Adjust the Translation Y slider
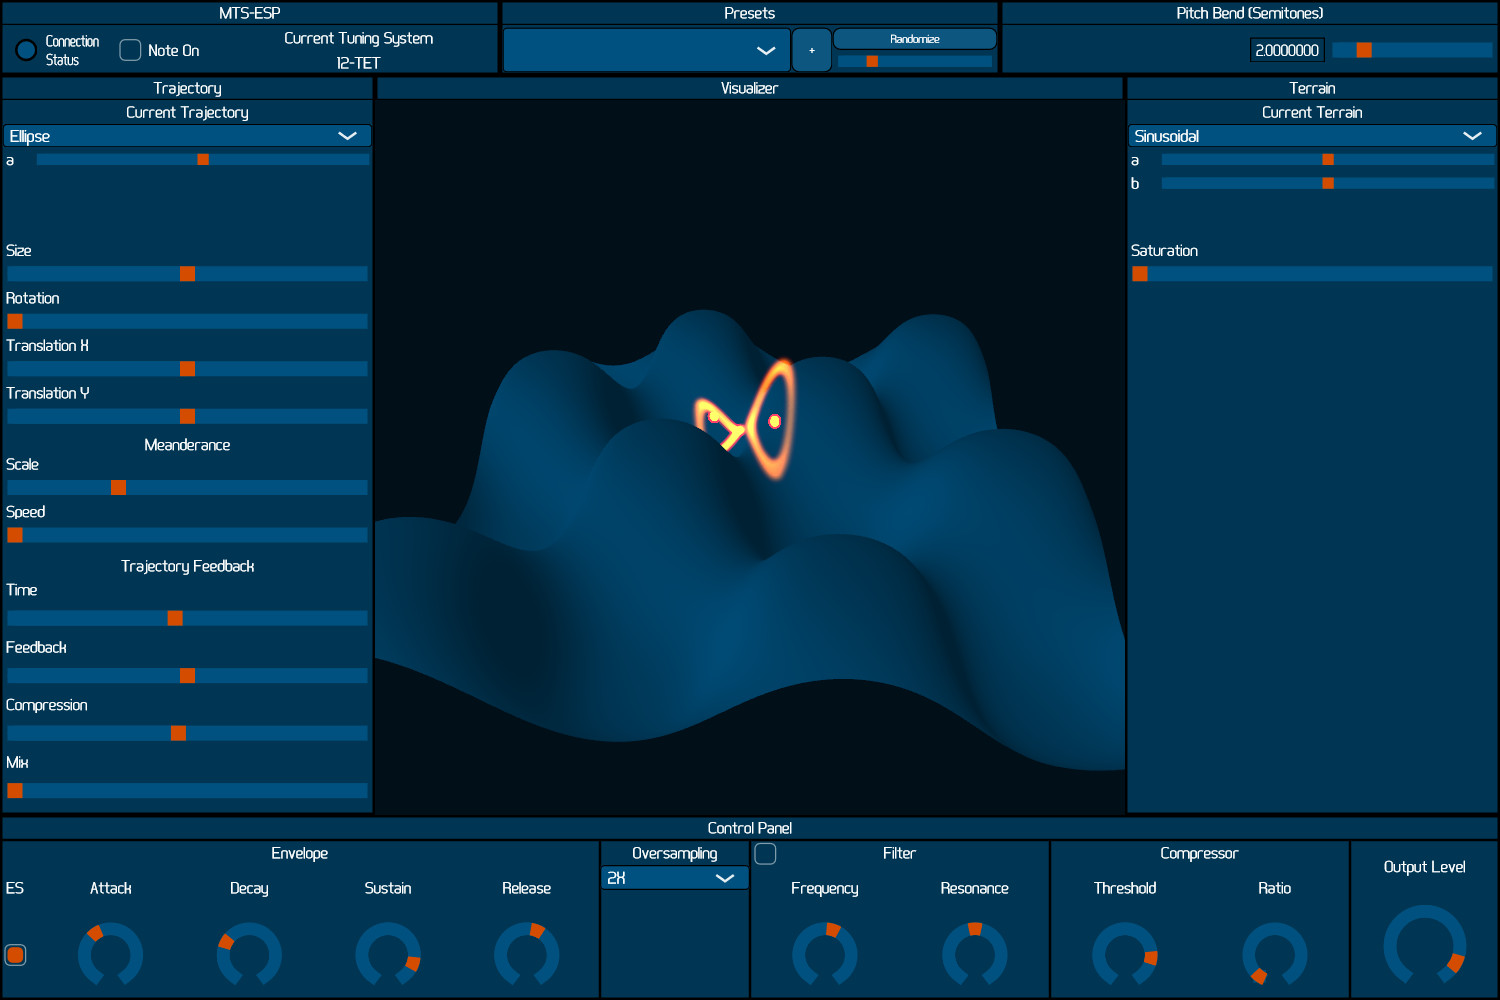Viewport: 1500px width, 1000px height. 187,416
